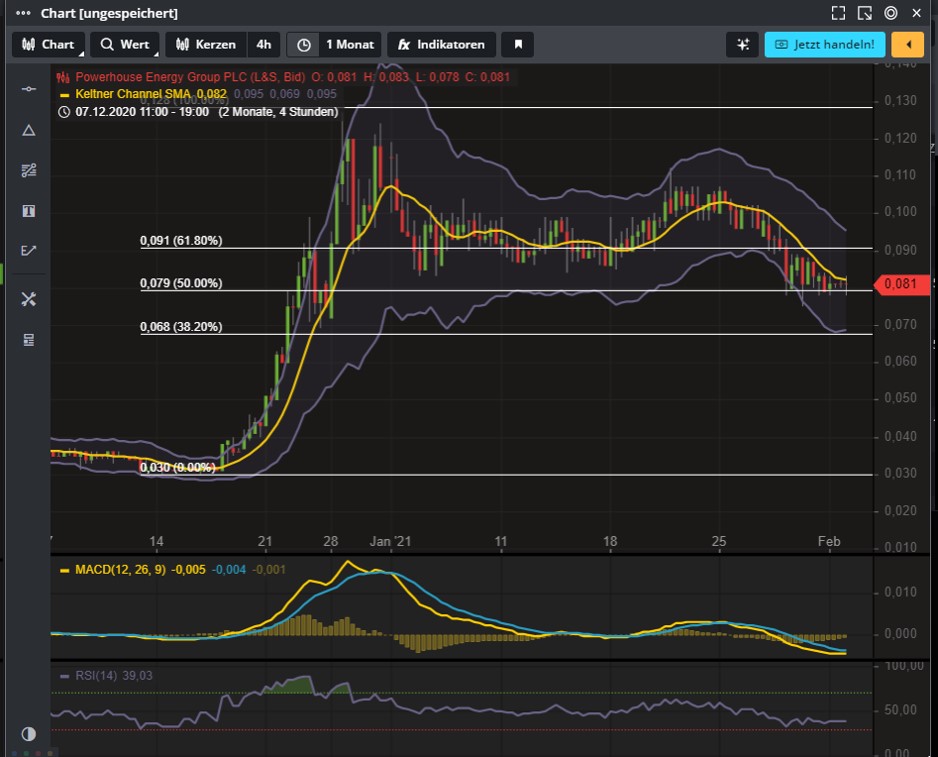Click the 0,081 current price marker
Viewport: 938px width, 757px height.
pyautogui.click(x=903, y=284)
